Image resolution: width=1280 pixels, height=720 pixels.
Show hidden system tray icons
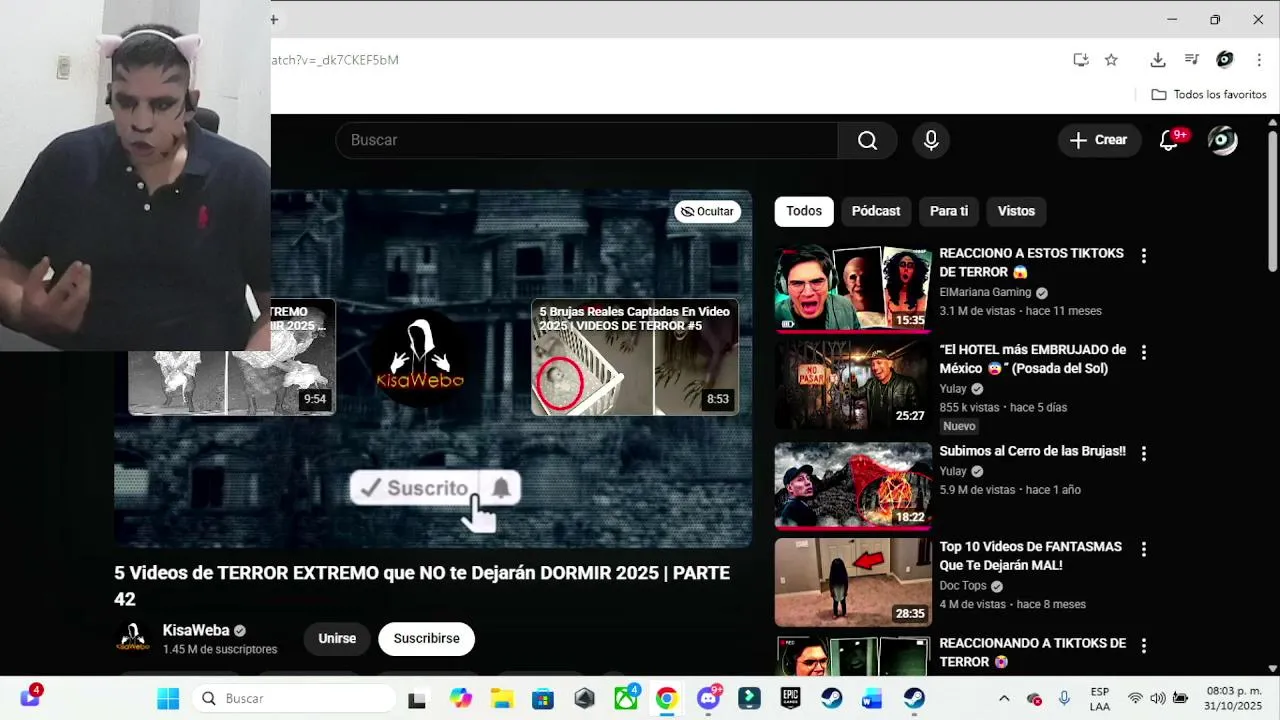(x=1004, y=699)
